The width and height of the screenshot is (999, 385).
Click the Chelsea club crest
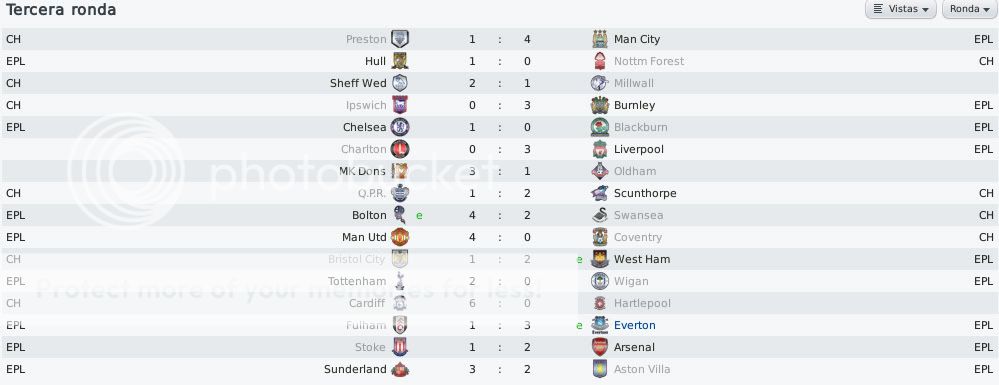coord(399,127)
